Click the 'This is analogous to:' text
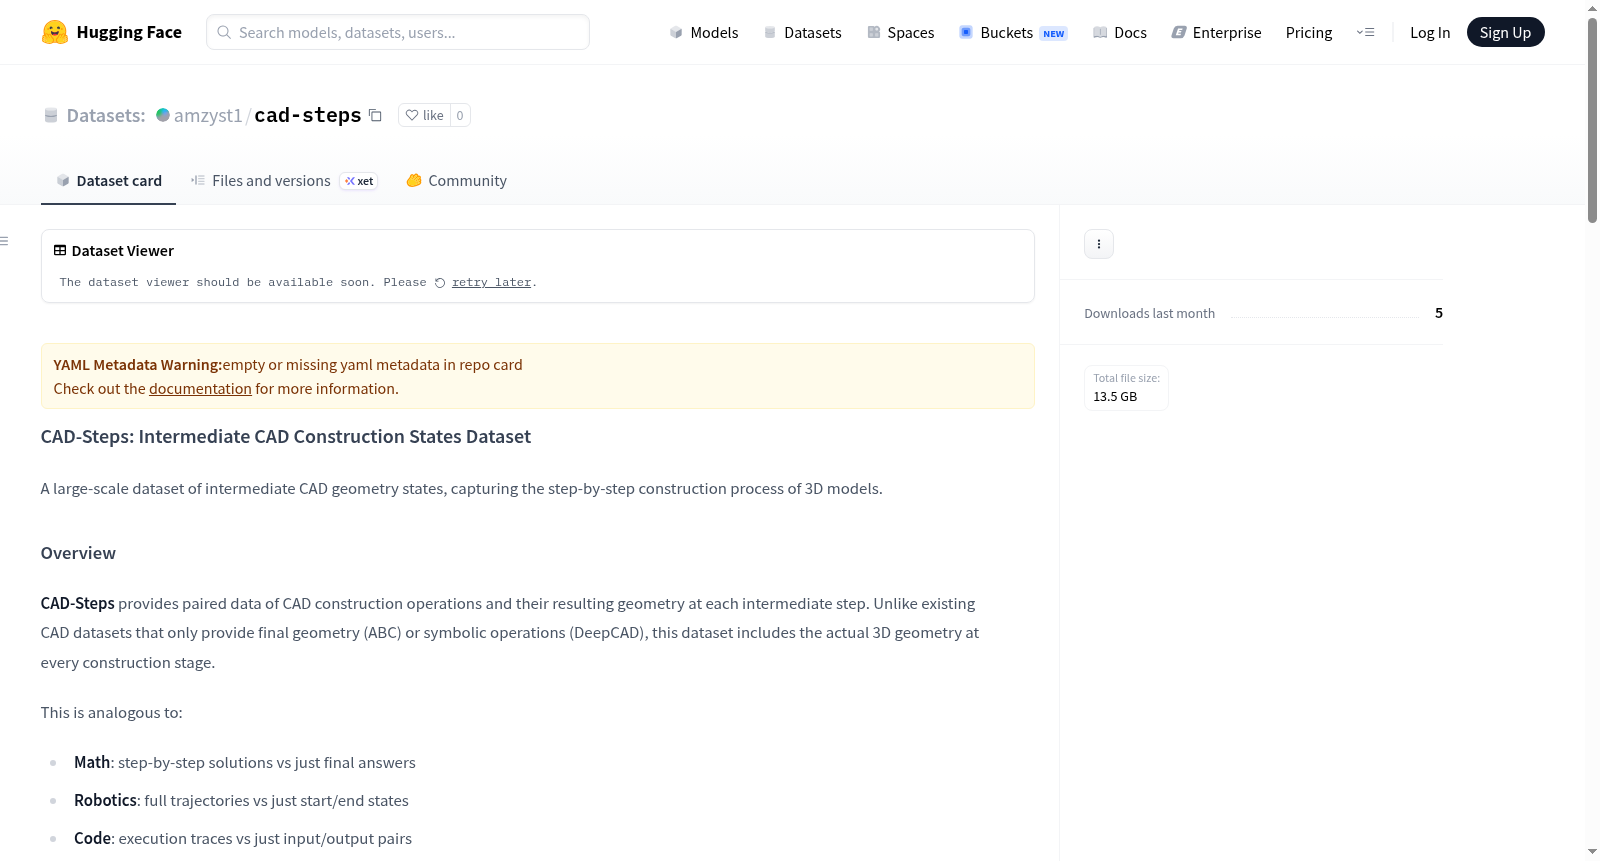 point(112,713)
